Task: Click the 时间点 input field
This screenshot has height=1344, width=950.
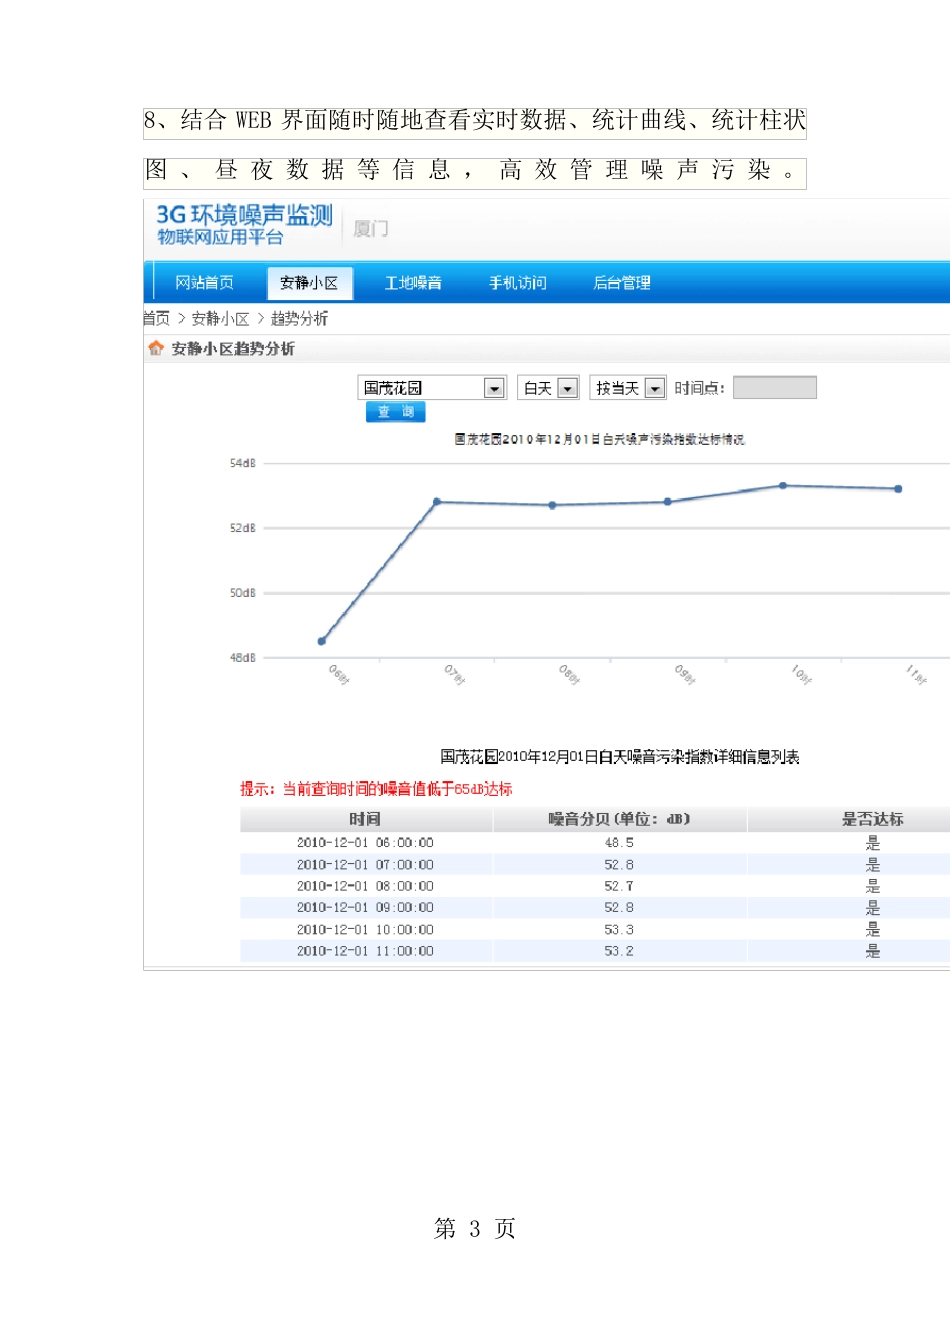Action: 775,388
